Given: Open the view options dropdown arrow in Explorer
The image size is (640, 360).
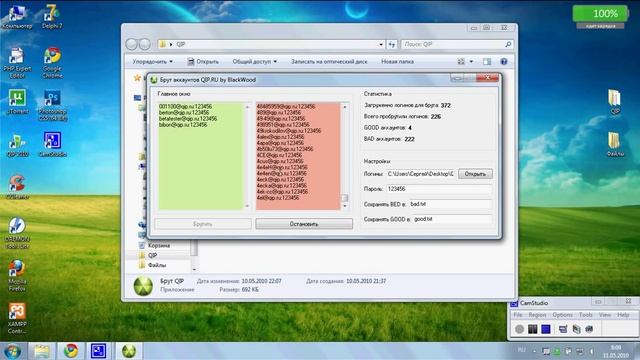Looking at the screenshot, I should pos(471,62).
